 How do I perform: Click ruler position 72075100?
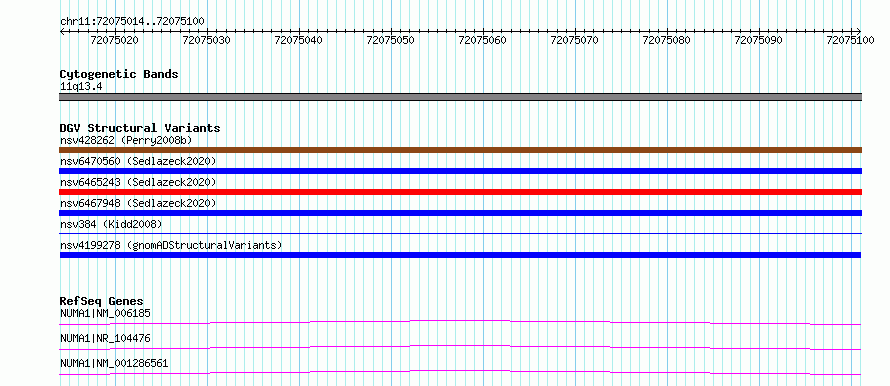[x=850, y=40]
